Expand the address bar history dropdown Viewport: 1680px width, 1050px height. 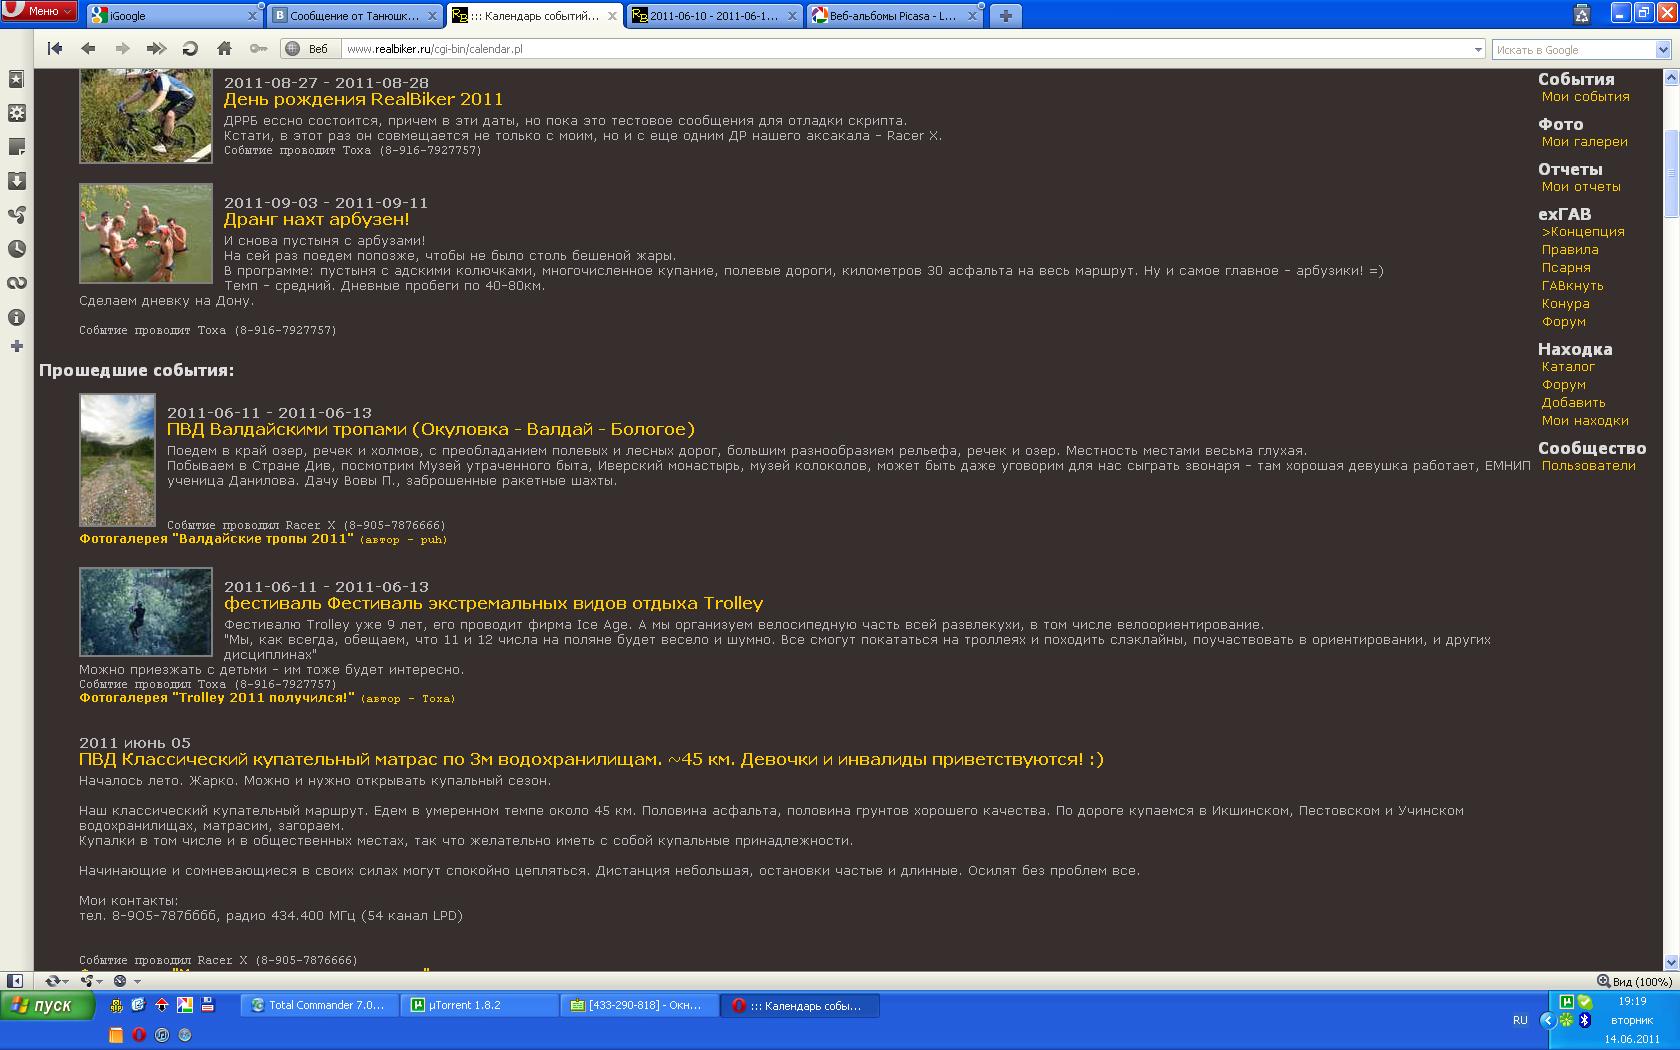coord(1478,49)
